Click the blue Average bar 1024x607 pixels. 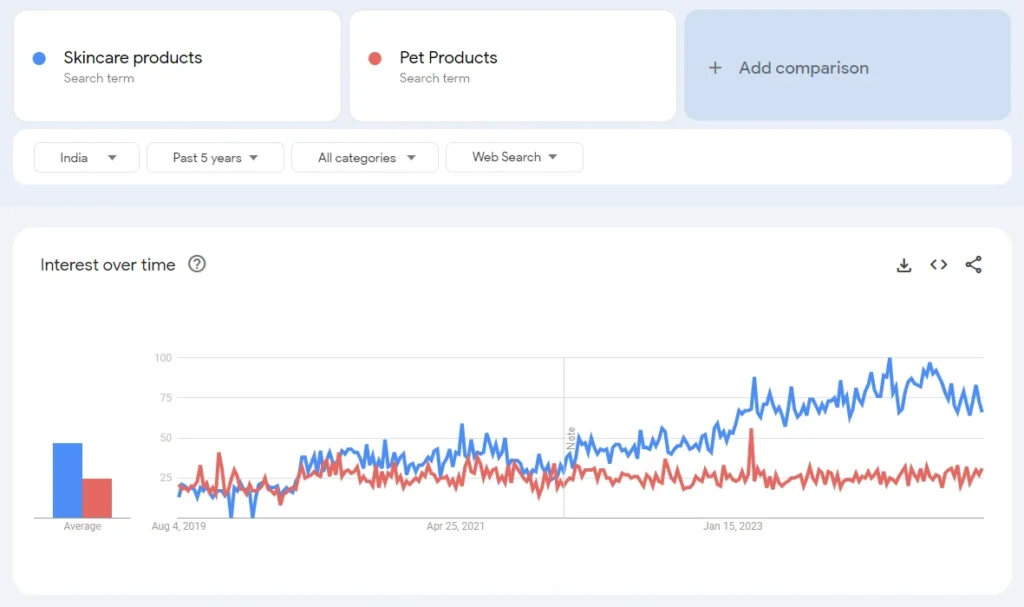click(x=68, y=480)
